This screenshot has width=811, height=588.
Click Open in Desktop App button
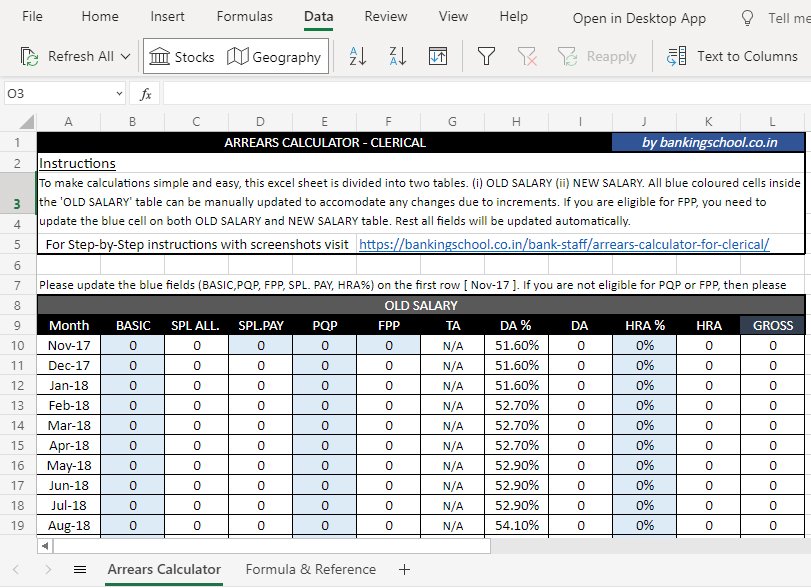[639, 18]
